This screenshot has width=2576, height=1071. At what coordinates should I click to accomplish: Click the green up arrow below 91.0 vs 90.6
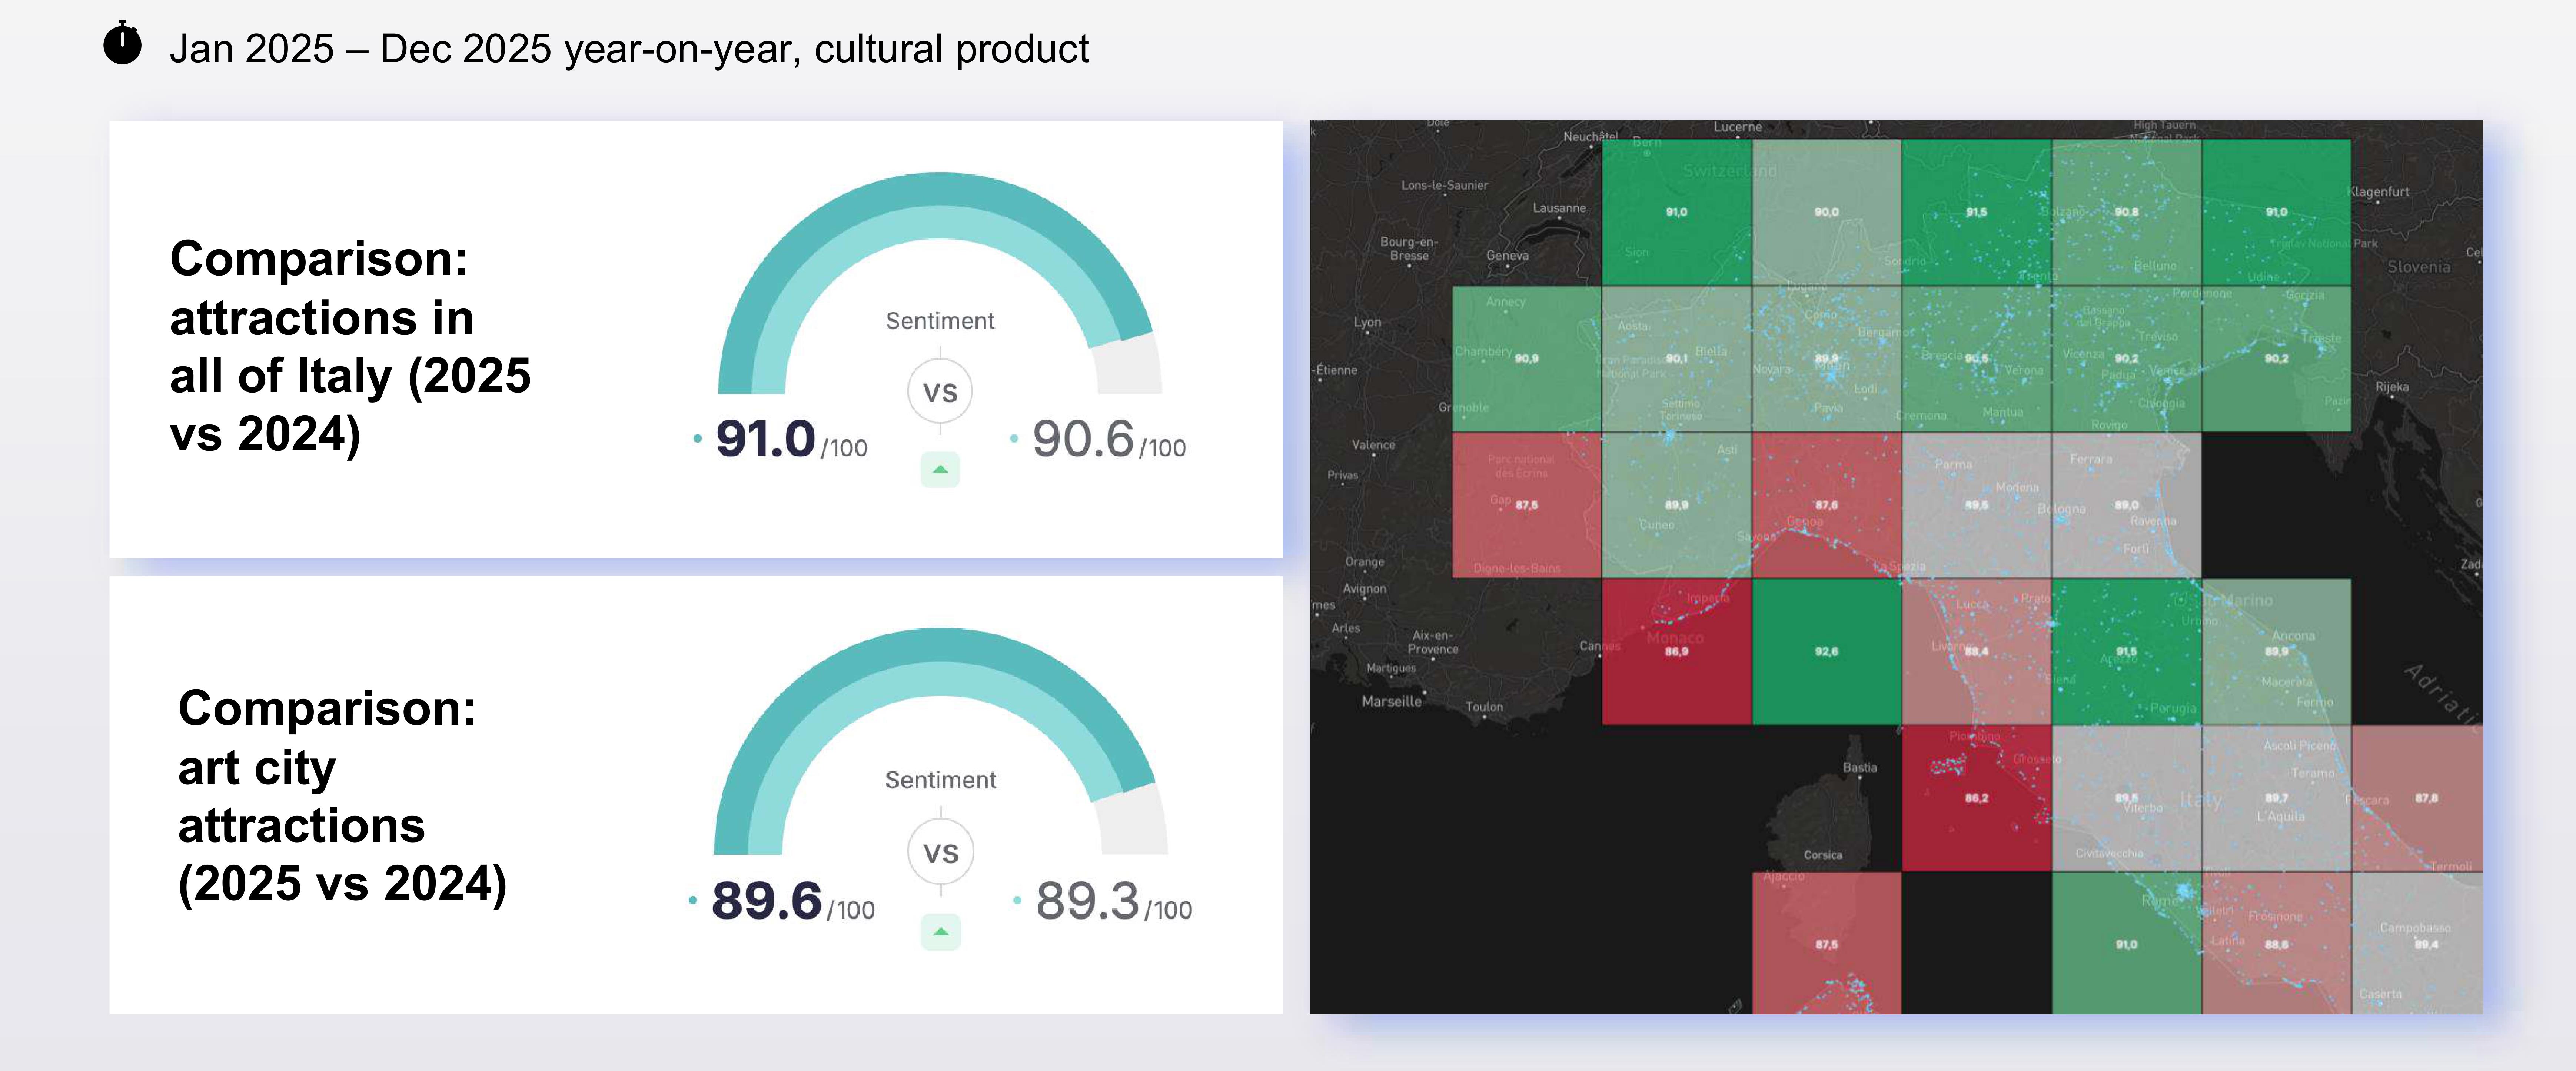(x=940, y=470)
